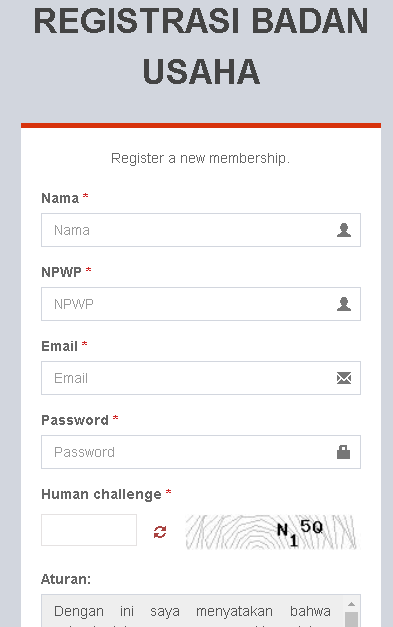Click the lock icon in Password field
This screenshot has height=627, width=393.
pyautogui.click(x=343, y=452)
